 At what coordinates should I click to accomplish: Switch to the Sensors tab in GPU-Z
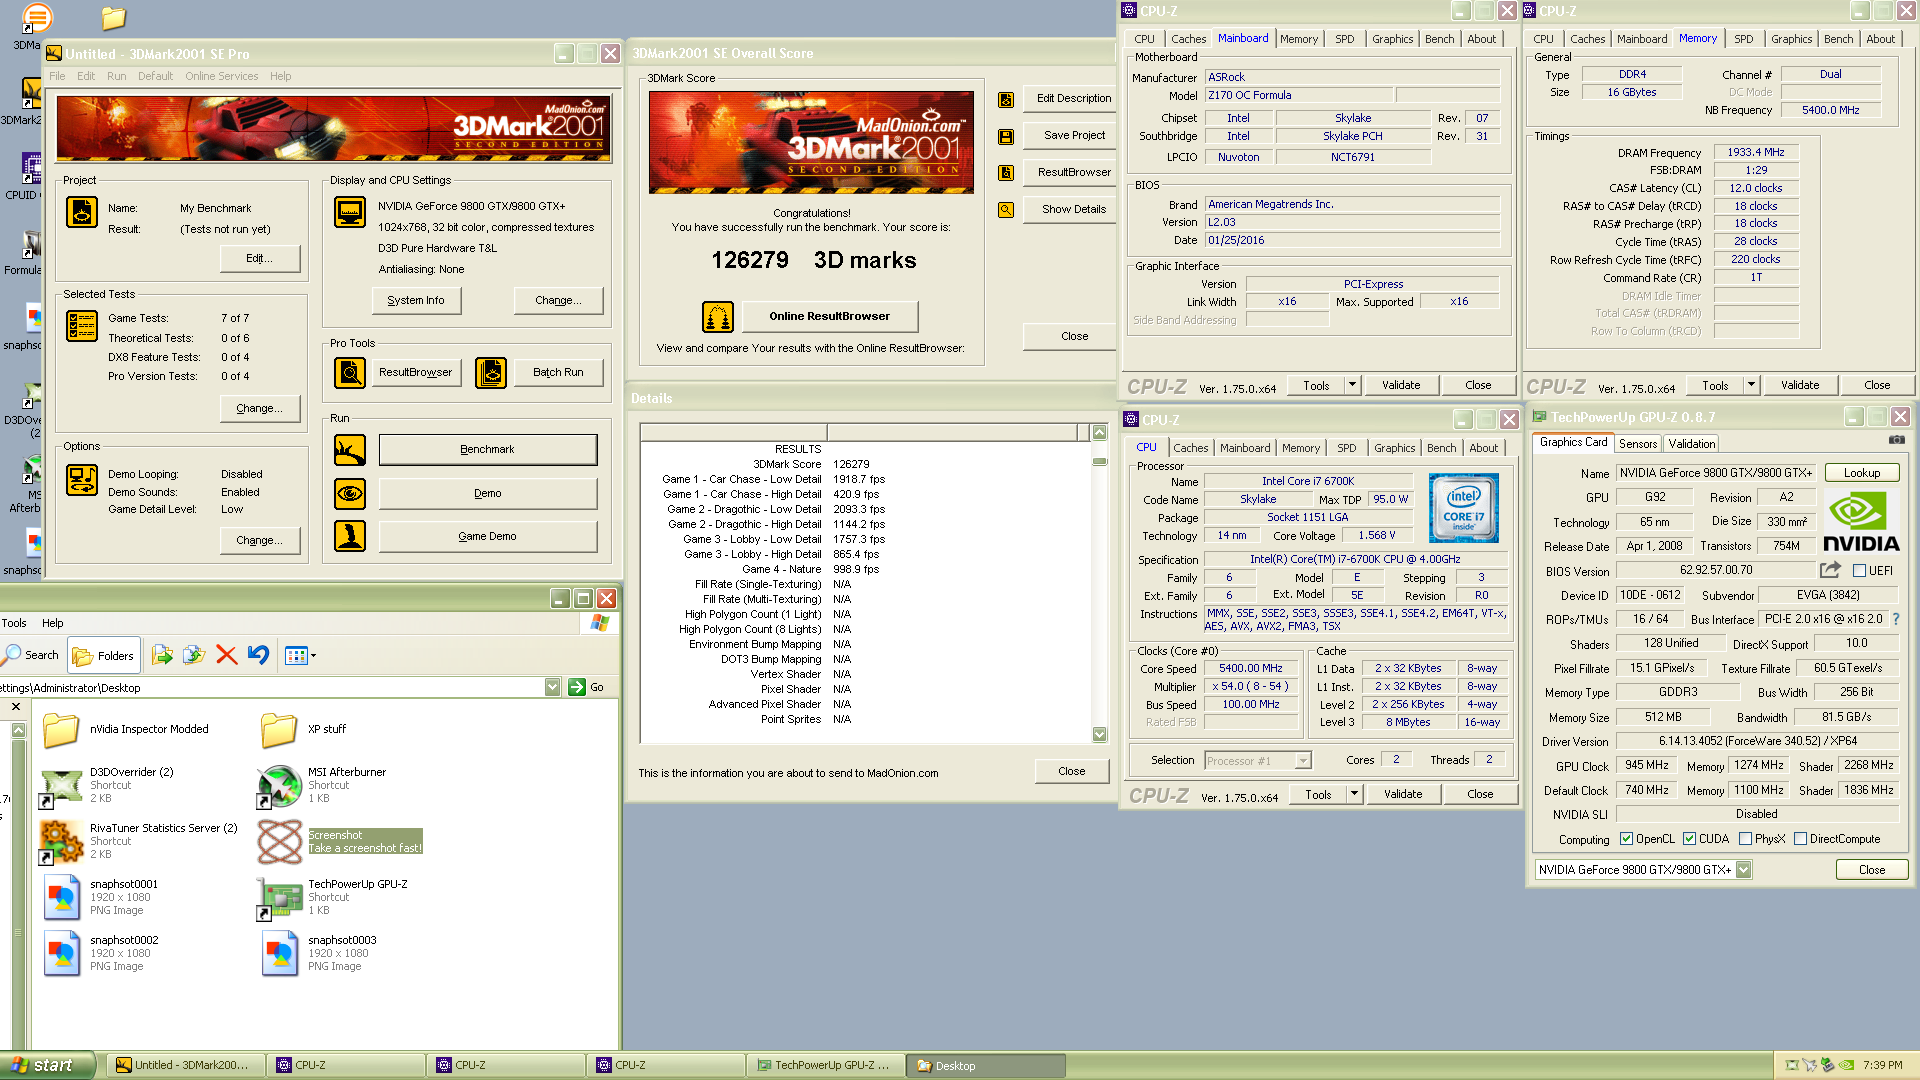[x=1638, y=443]
